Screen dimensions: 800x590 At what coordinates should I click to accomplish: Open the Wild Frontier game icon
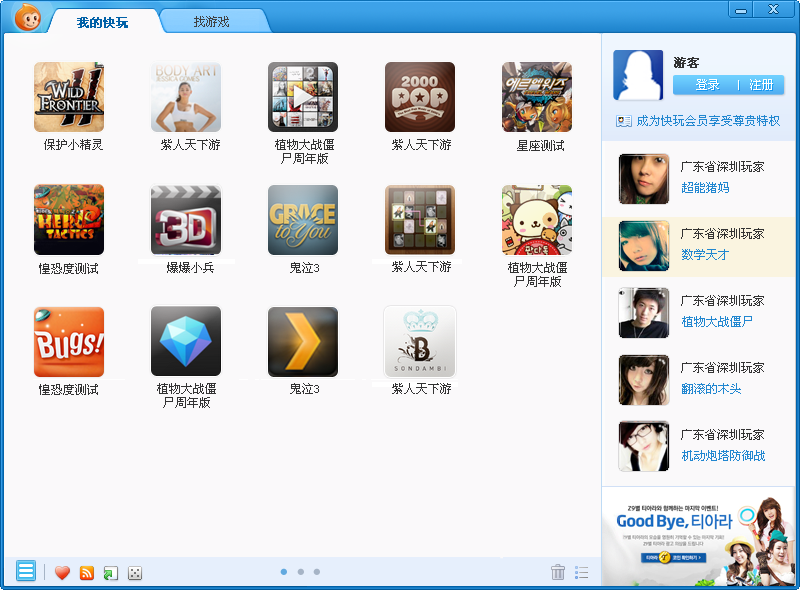(x=69, y=97)
